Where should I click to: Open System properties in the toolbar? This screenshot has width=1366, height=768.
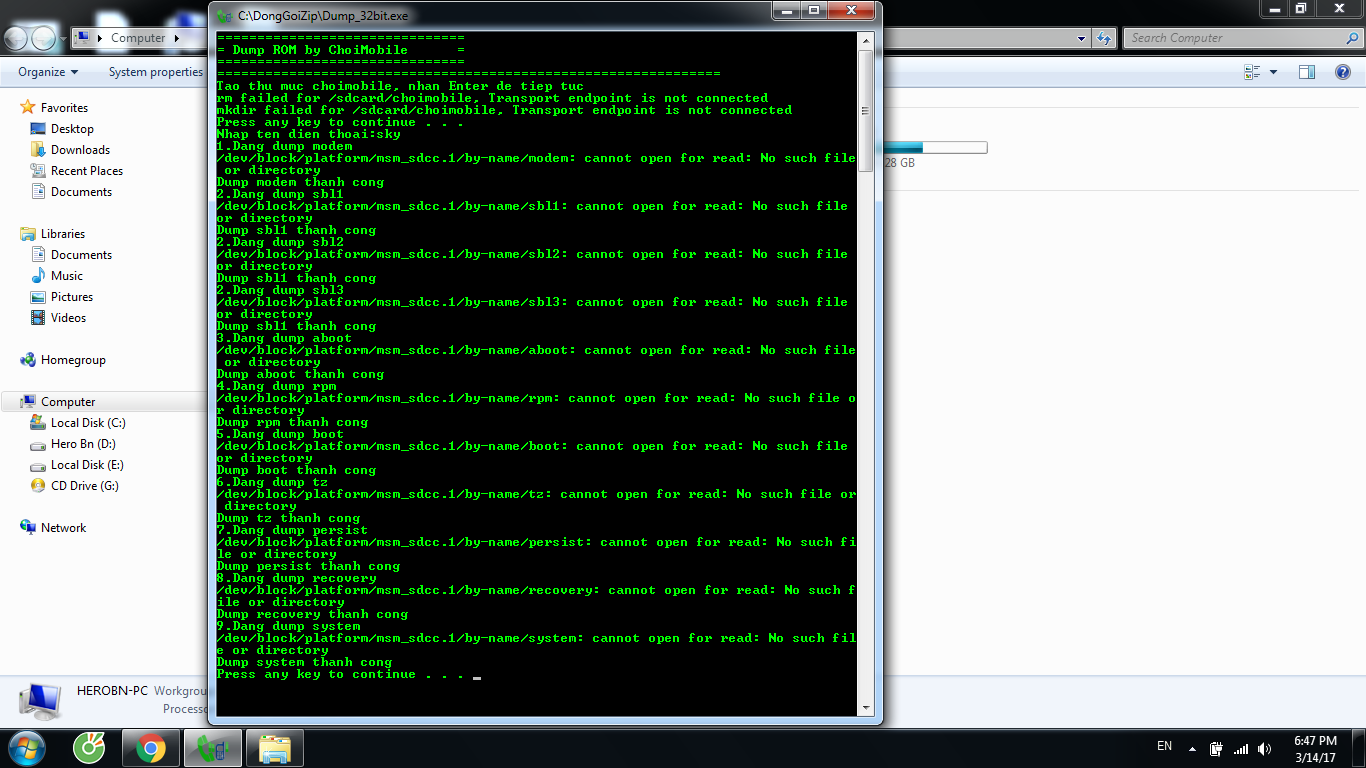click(x=155, y=72)
